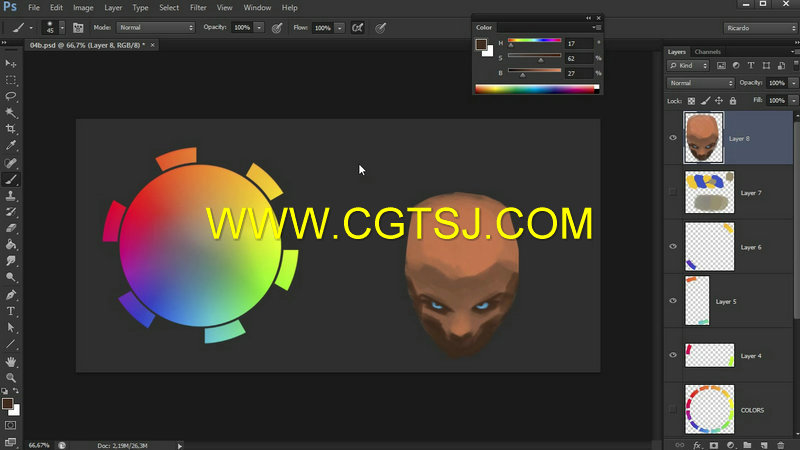Show Layer 7 visibility toggle
800x450 pixels.
(x=673, y=192)
